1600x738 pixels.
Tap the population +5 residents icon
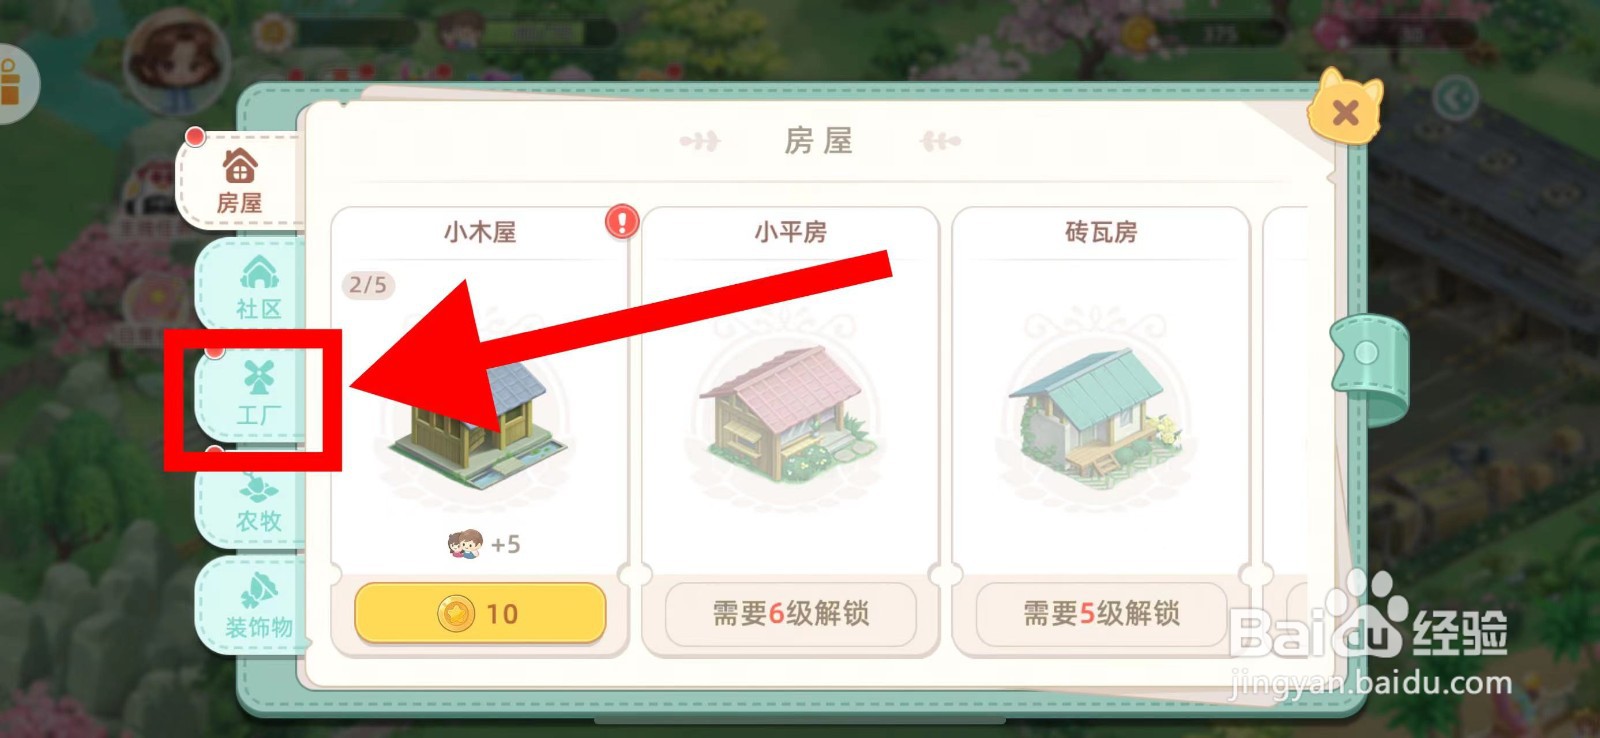(464, 544)
